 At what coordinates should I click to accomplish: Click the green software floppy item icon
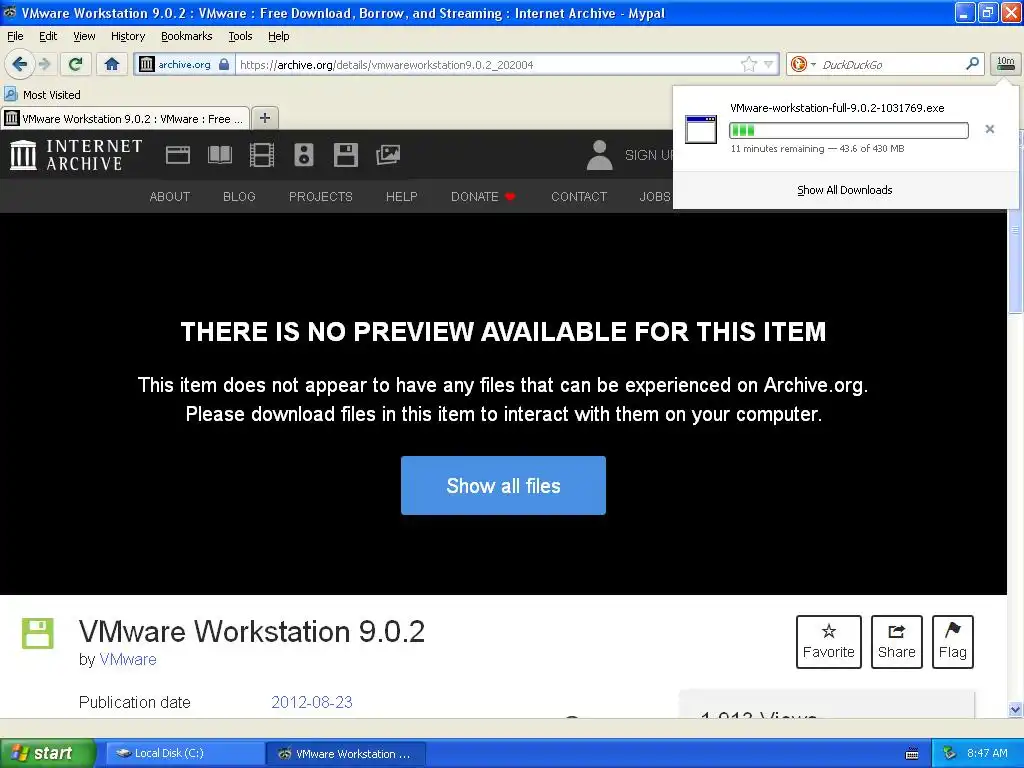[38, 633]
